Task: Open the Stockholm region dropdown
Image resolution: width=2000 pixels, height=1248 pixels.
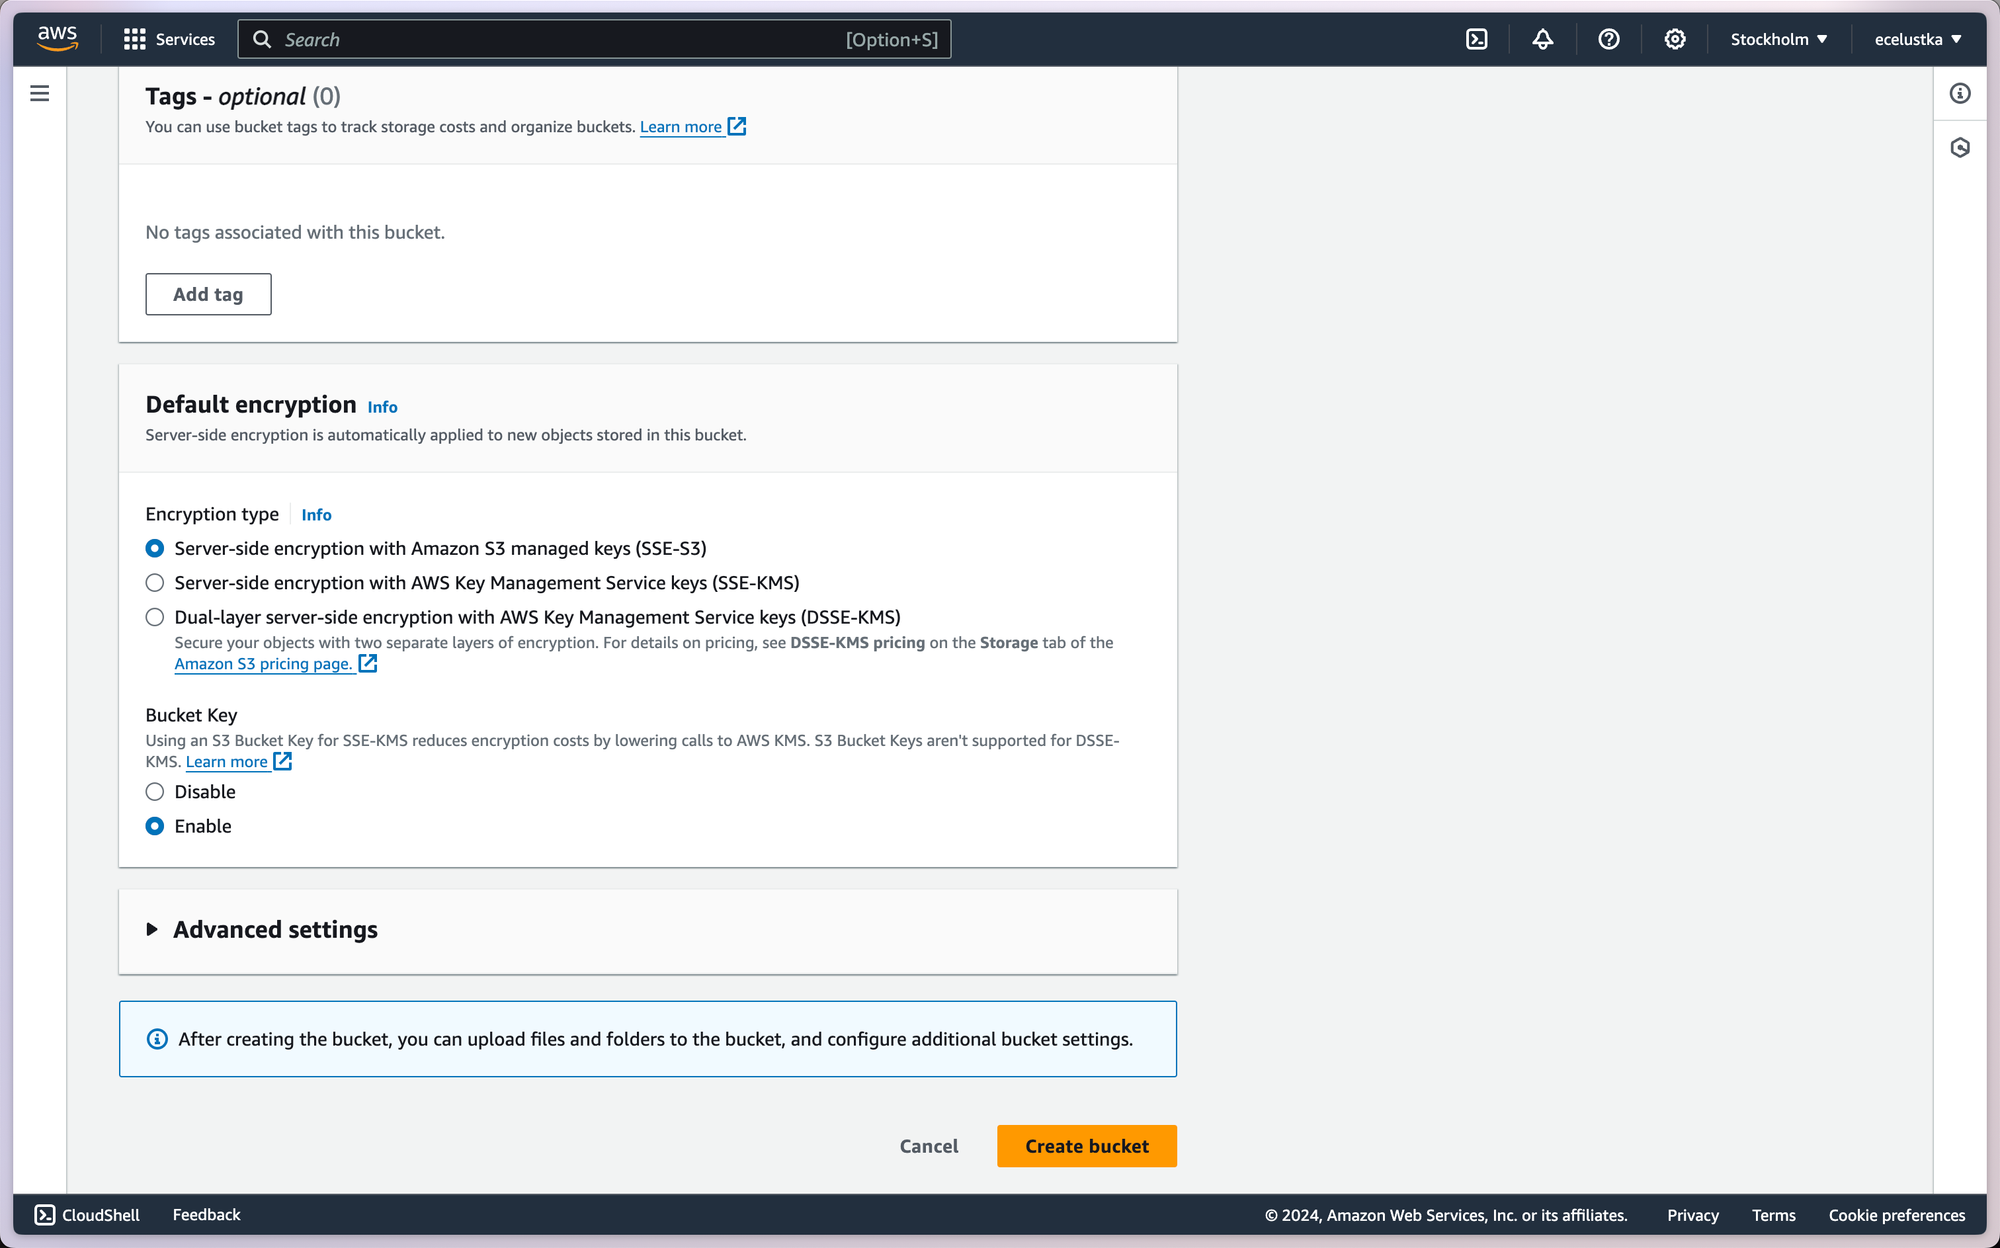Action: click(1778, 39)
